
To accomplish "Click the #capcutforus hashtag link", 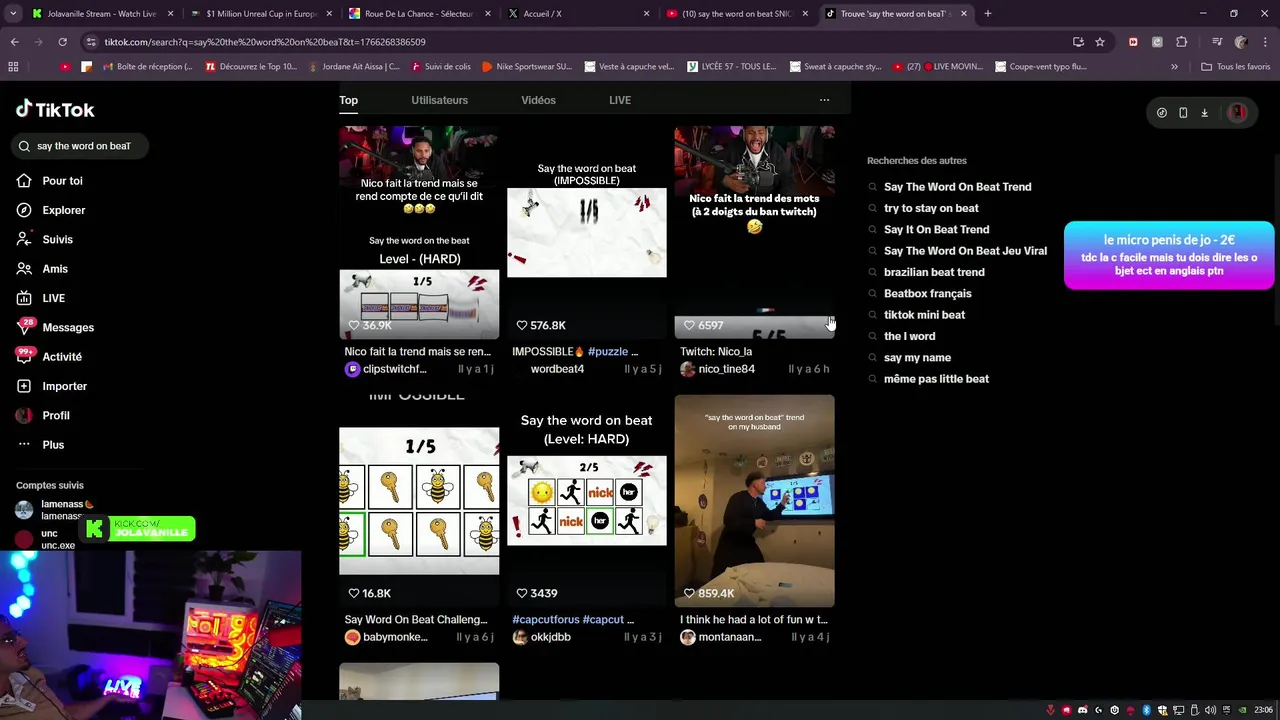I will 546,620.
